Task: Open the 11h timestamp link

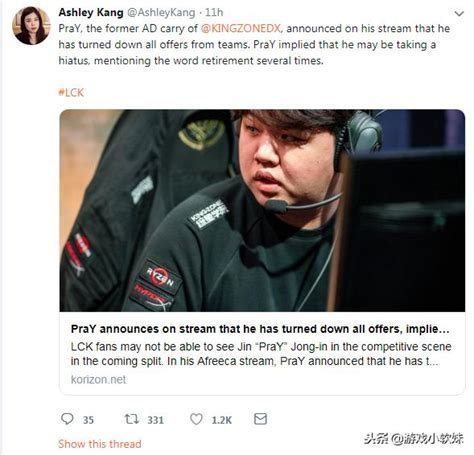Action: (x=214, y=12)
